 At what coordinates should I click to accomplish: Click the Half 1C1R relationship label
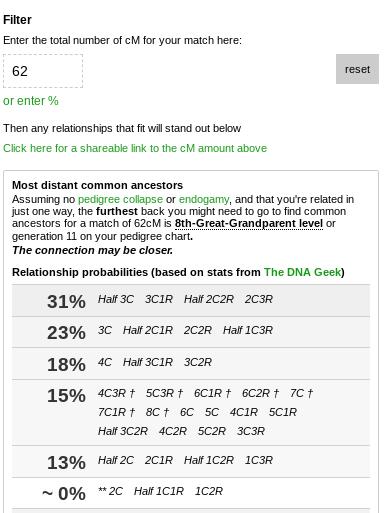159,491
